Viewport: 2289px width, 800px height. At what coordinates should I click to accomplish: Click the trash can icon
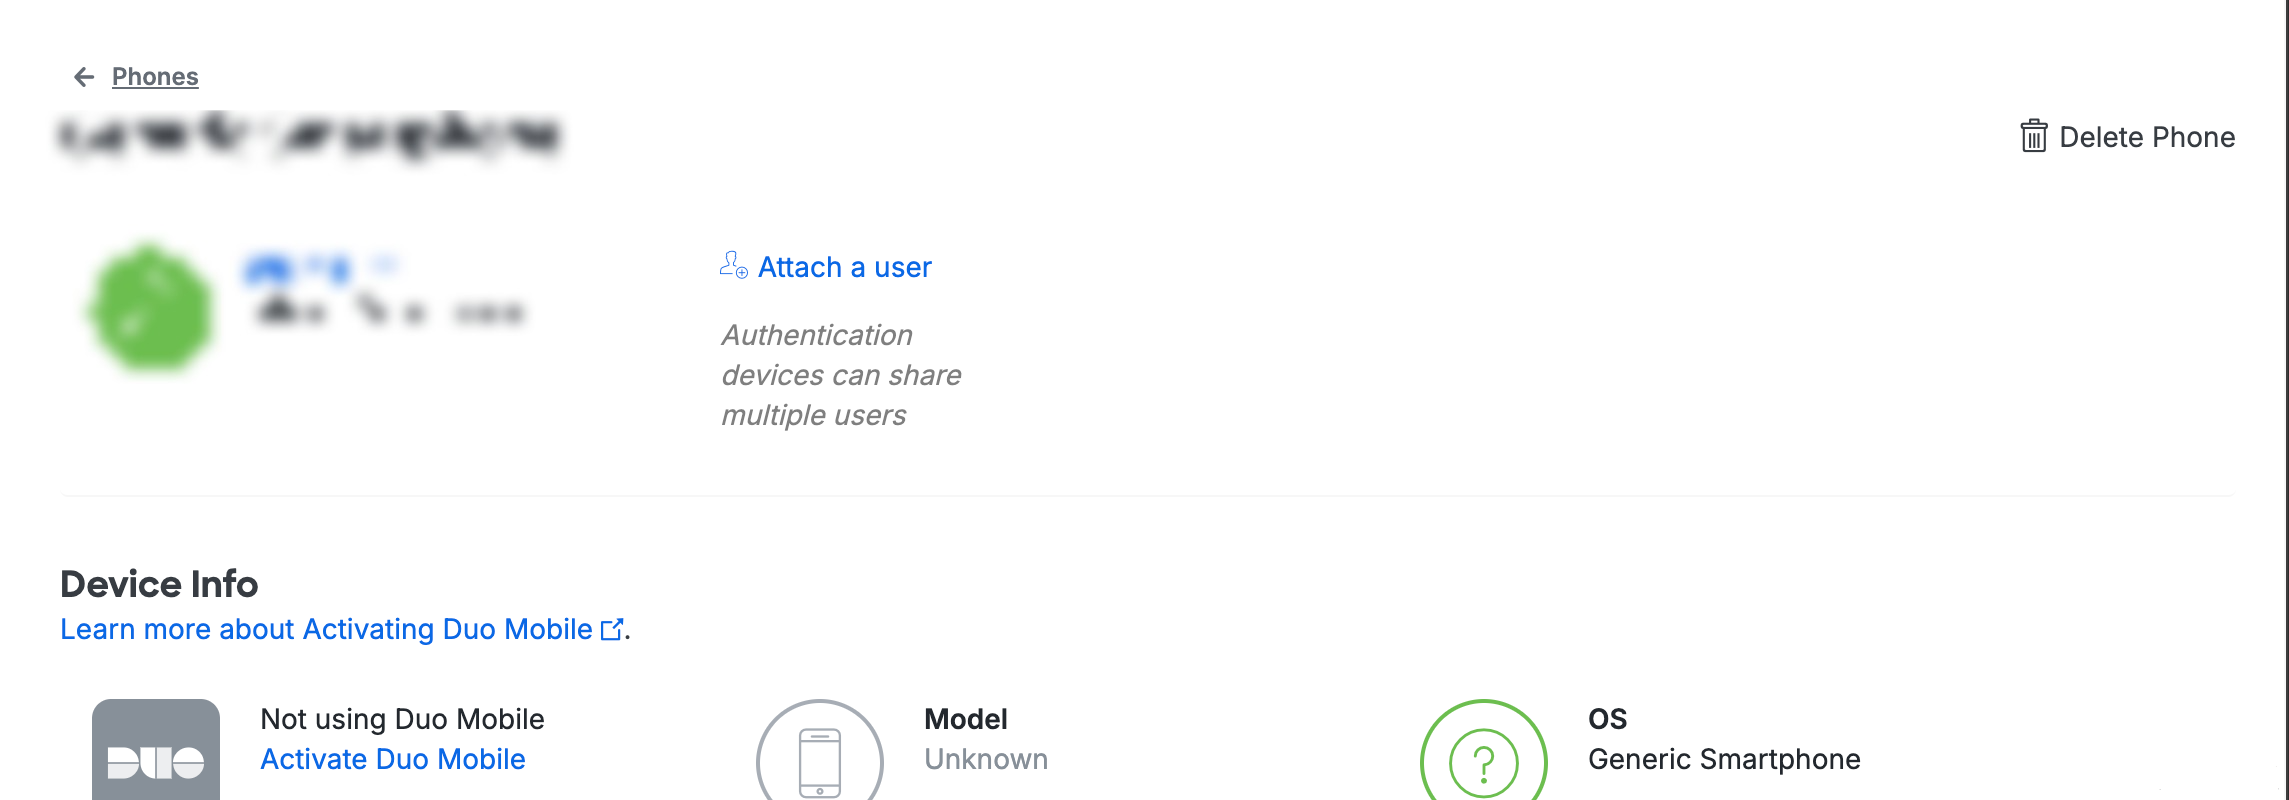click(x=2033, y=136)
